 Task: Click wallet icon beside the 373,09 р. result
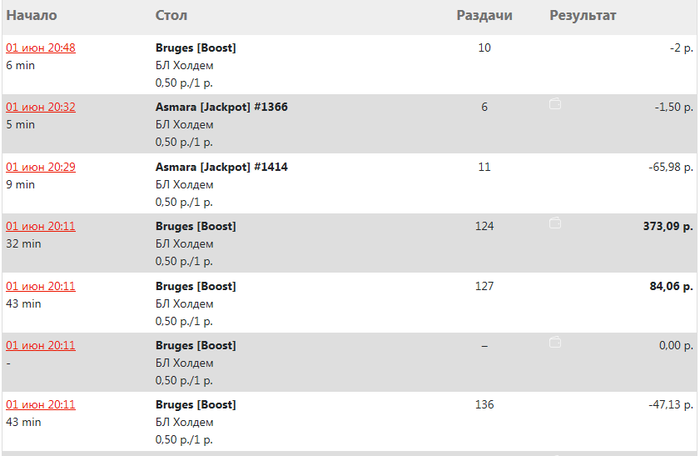pos(555,222)
